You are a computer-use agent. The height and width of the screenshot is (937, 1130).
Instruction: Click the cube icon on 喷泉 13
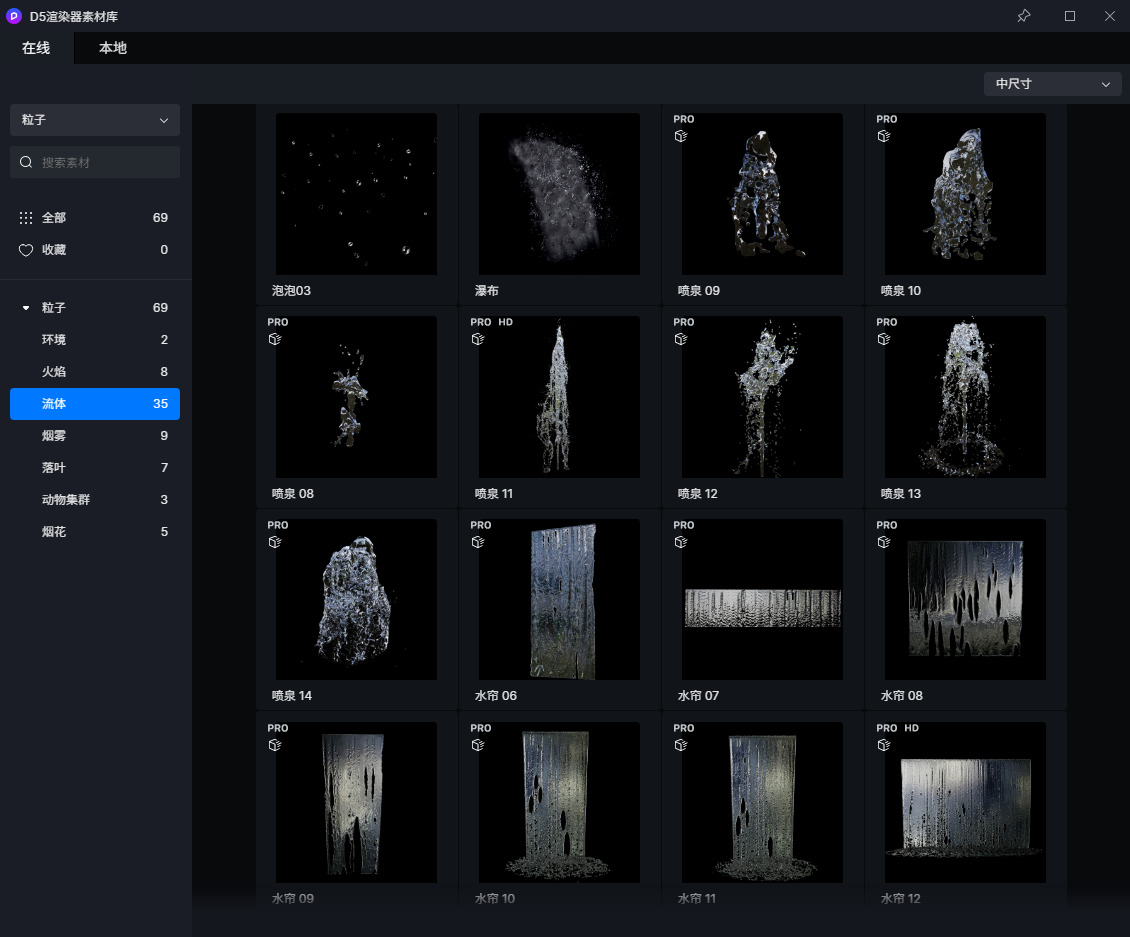pos(884,339)
